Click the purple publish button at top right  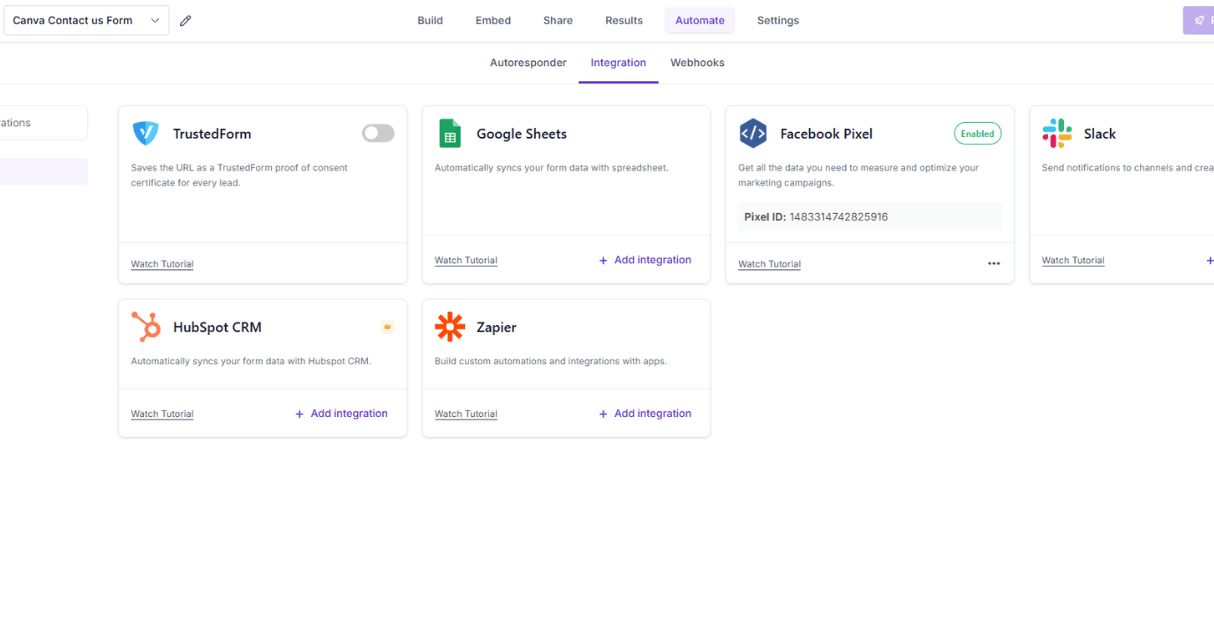(x=1199, y=20)
